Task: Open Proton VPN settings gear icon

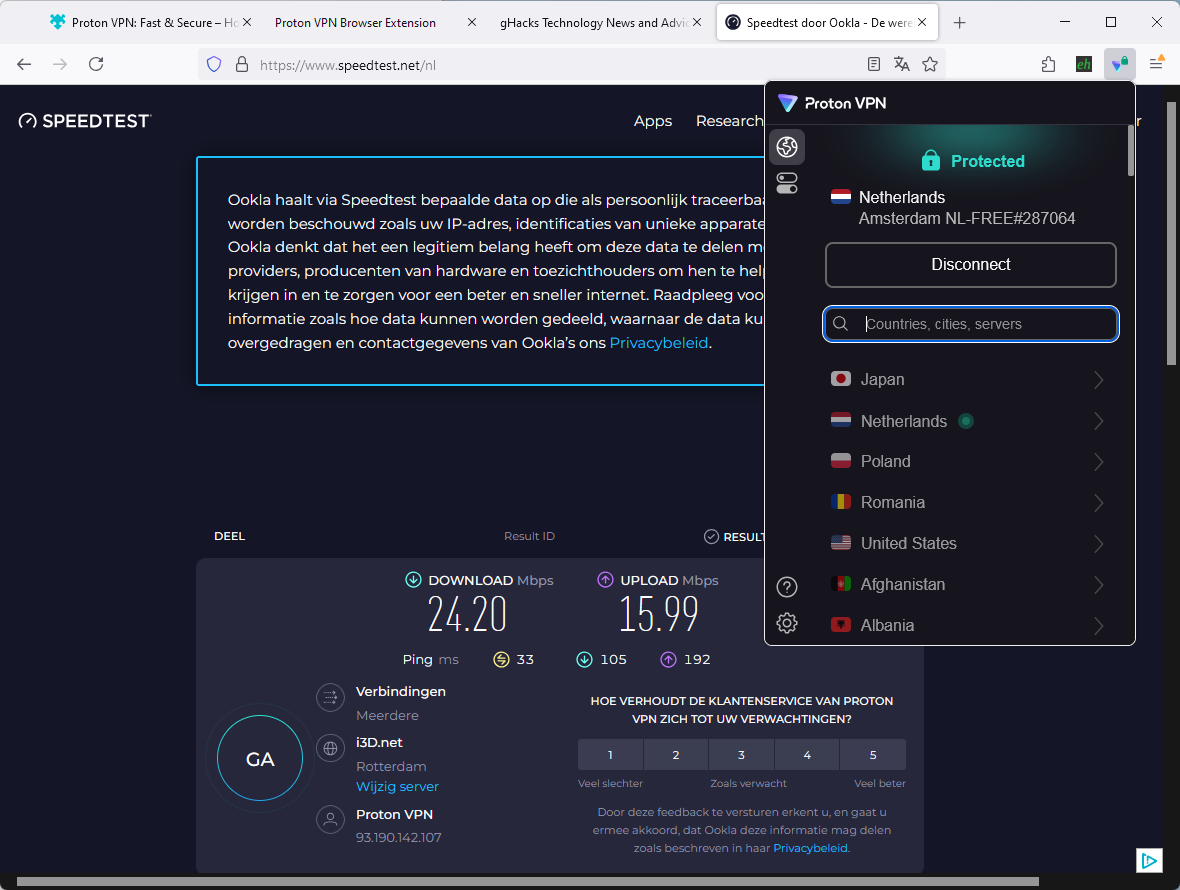Action: (787, 624)
